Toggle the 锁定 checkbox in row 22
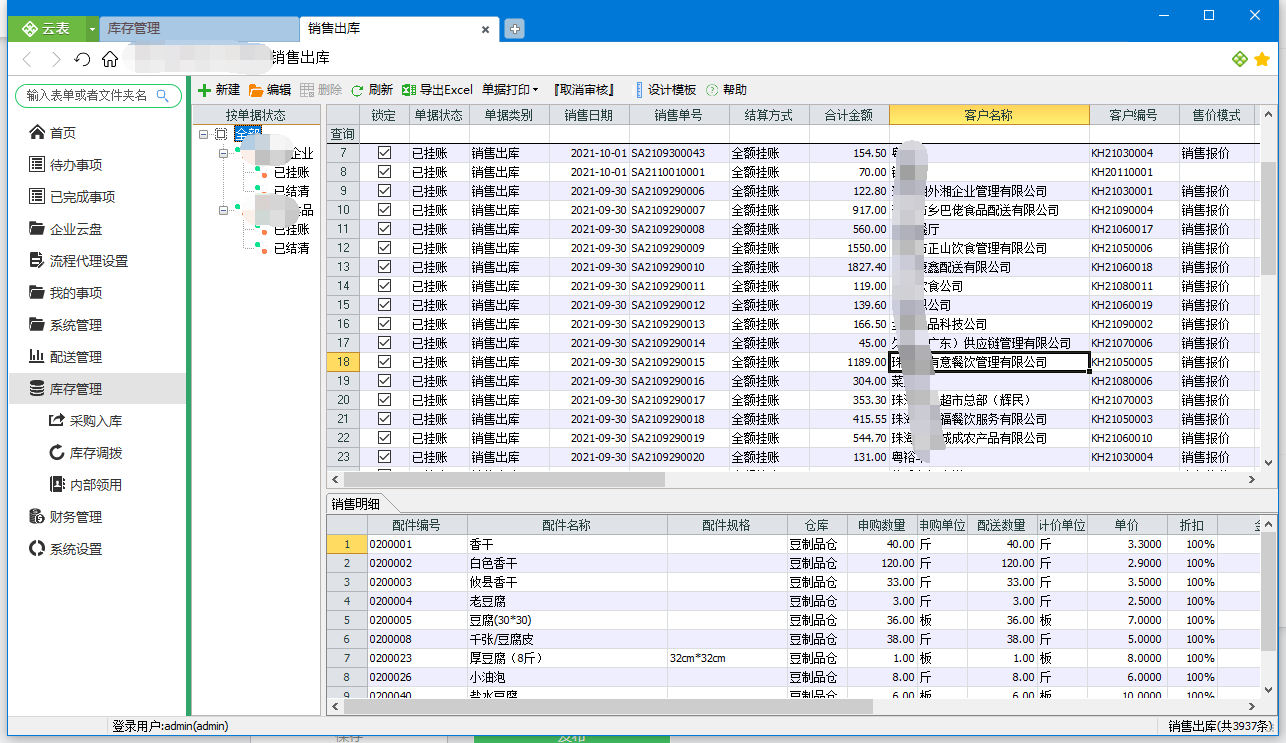Screen dimensions: 1286x743 tap(384, 438)
